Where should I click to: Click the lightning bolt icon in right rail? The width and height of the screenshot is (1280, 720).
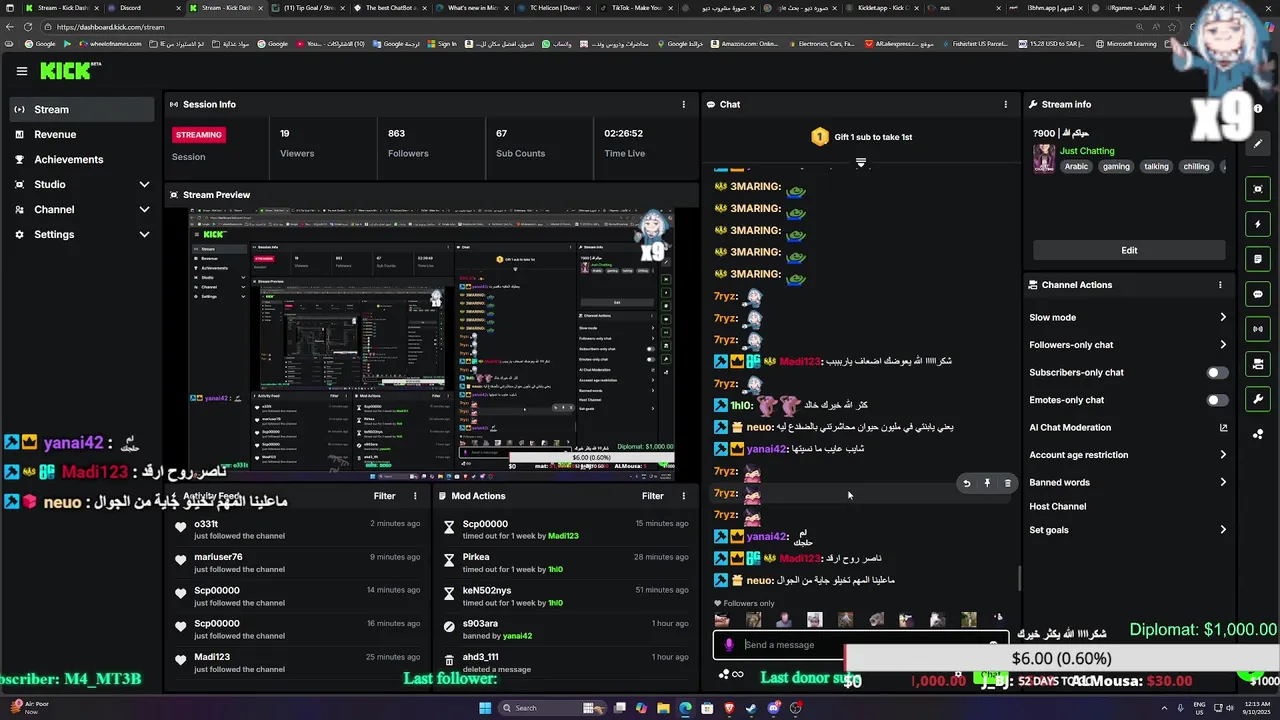[x=1258, y=224]
